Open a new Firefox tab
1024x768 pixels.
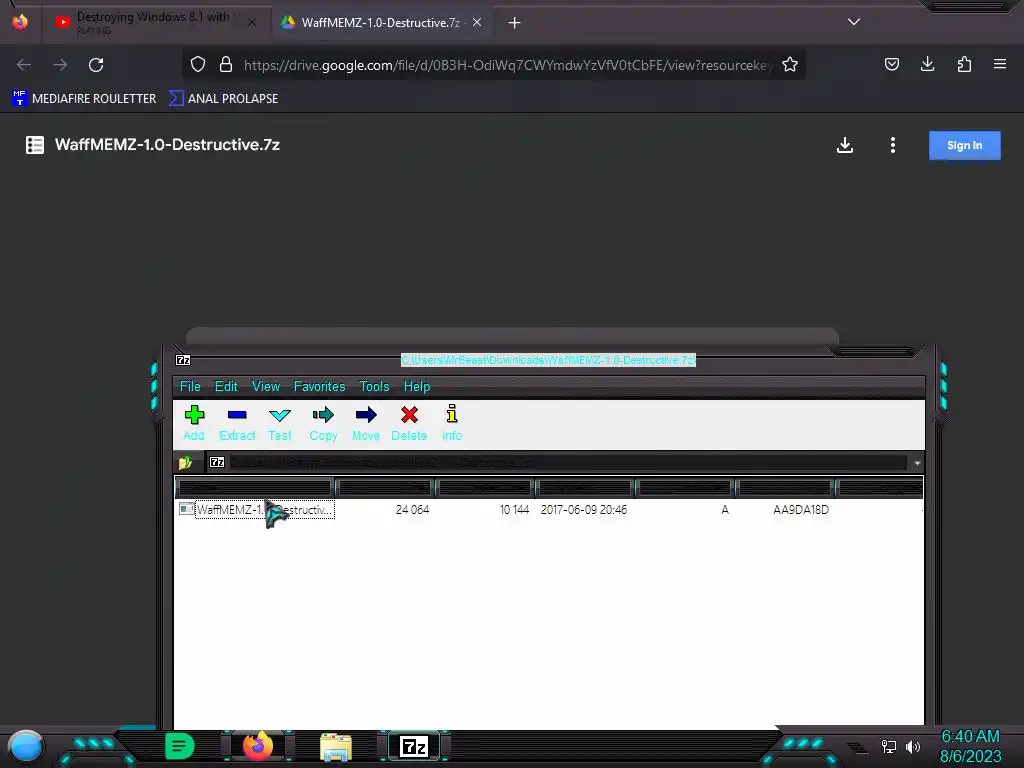click(514, 23)
